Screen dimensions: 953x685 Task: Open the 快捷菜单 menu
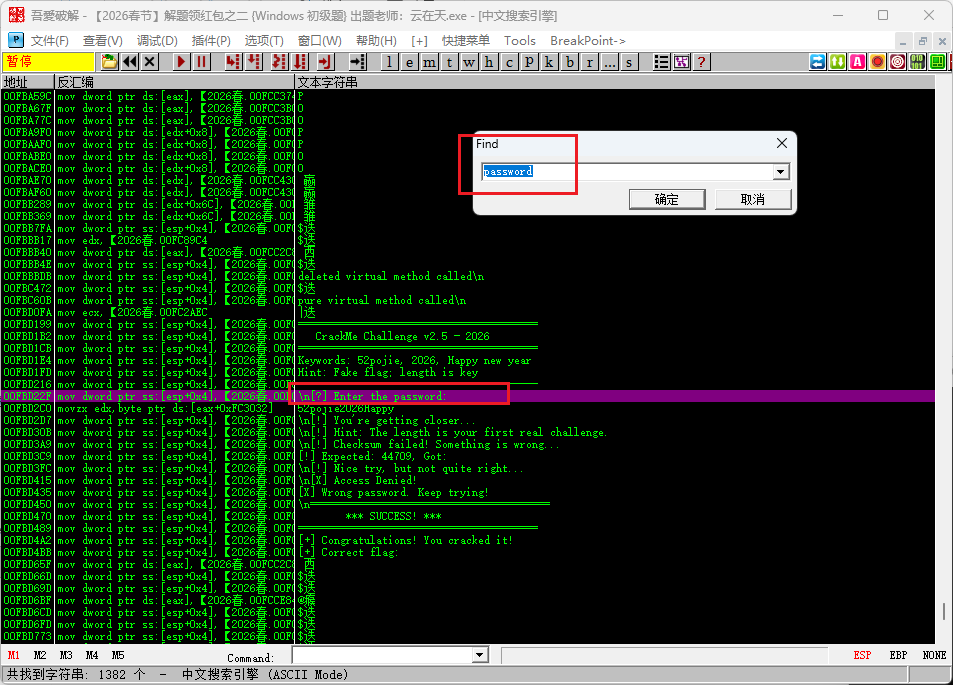[x=466, y=41]
